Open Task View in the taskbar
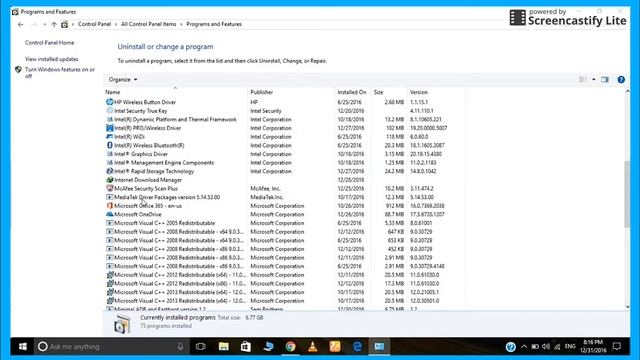Screen dimensions: 640x360 coord(200,347)
